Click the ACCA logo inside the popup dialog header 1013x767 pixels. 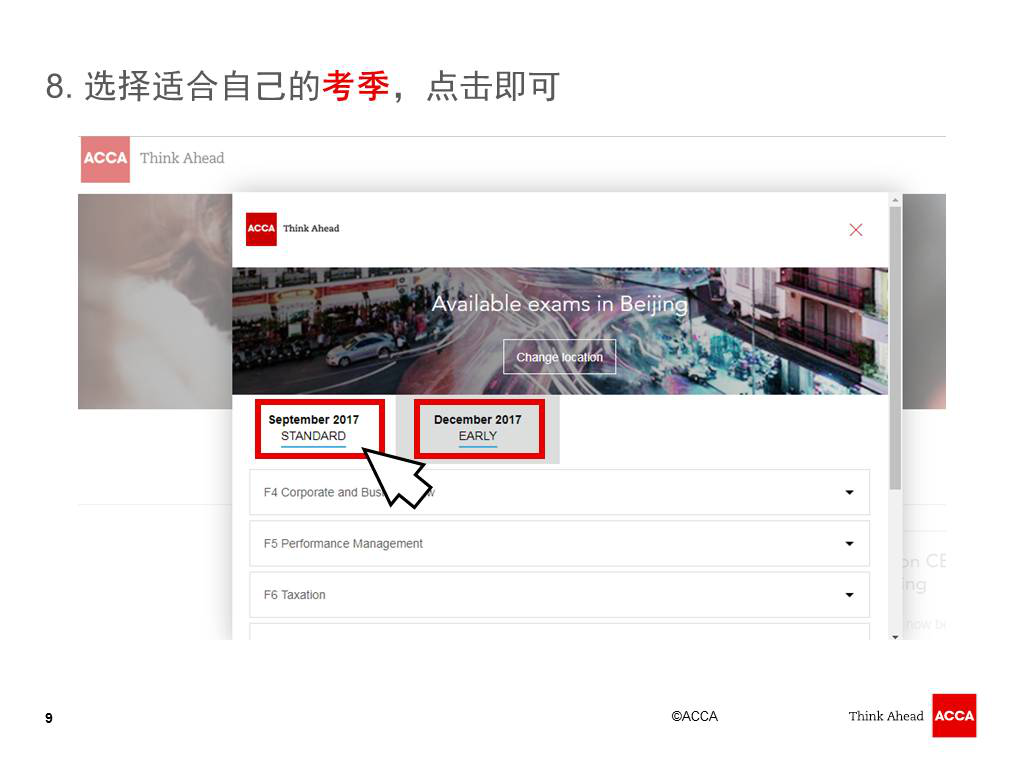pos(260,229)
